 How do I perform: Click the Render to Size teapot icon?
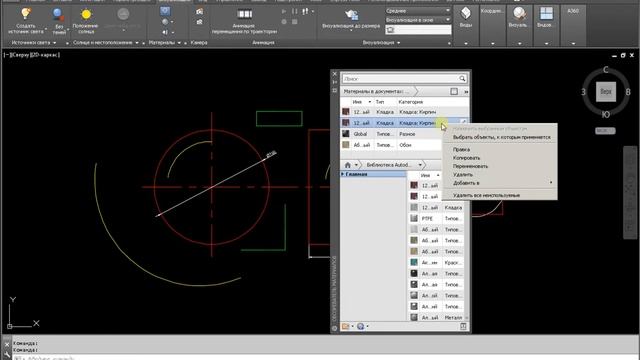(351, 15)
